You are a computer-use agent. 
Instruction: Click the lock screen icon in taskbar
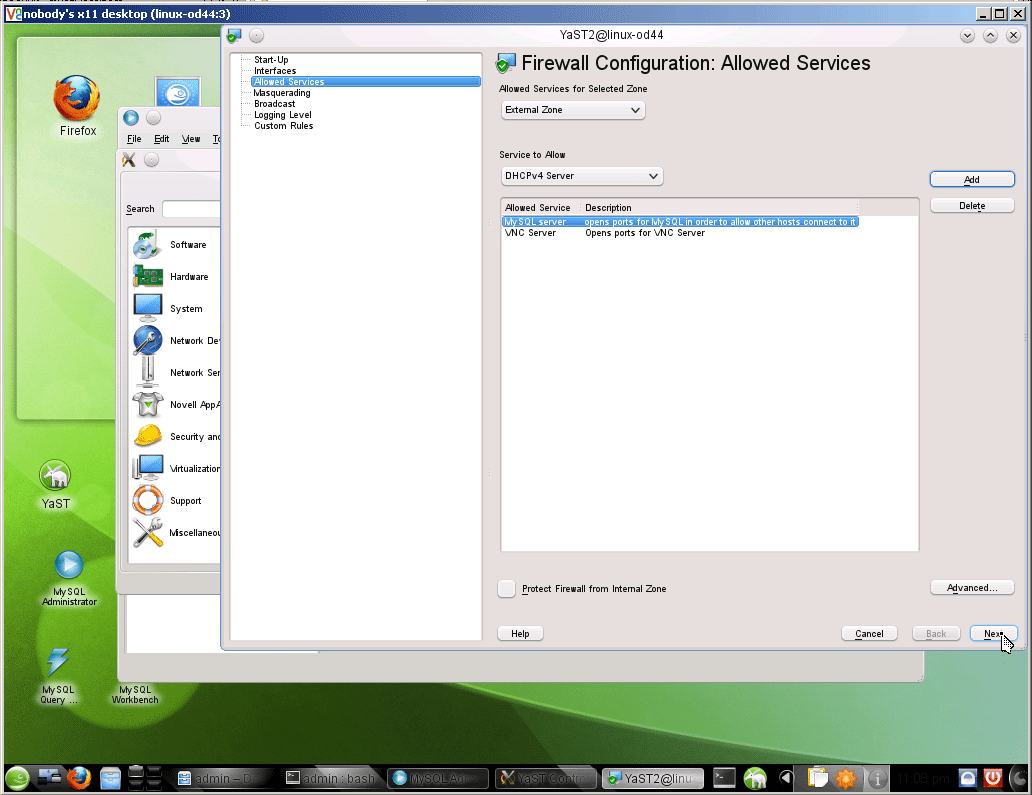pos(968,779)
